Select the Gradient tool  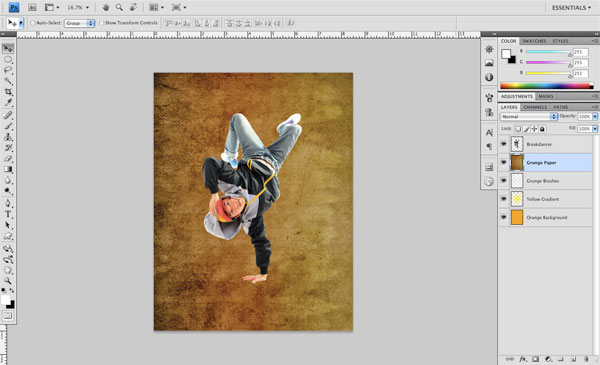(8, 169)
